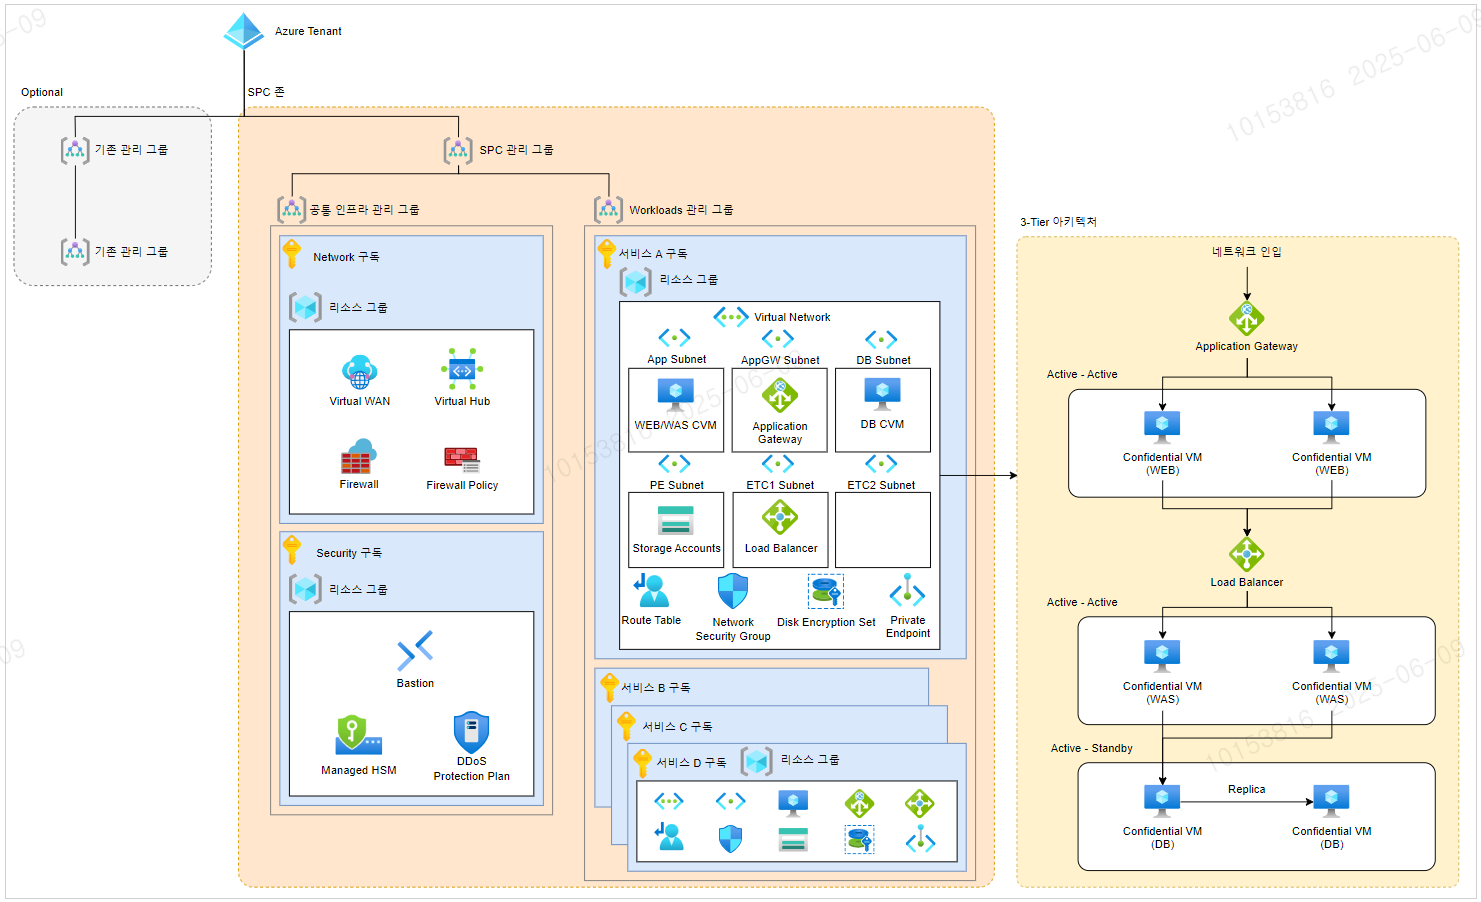Select the Bastion icon

coord(415,650)
